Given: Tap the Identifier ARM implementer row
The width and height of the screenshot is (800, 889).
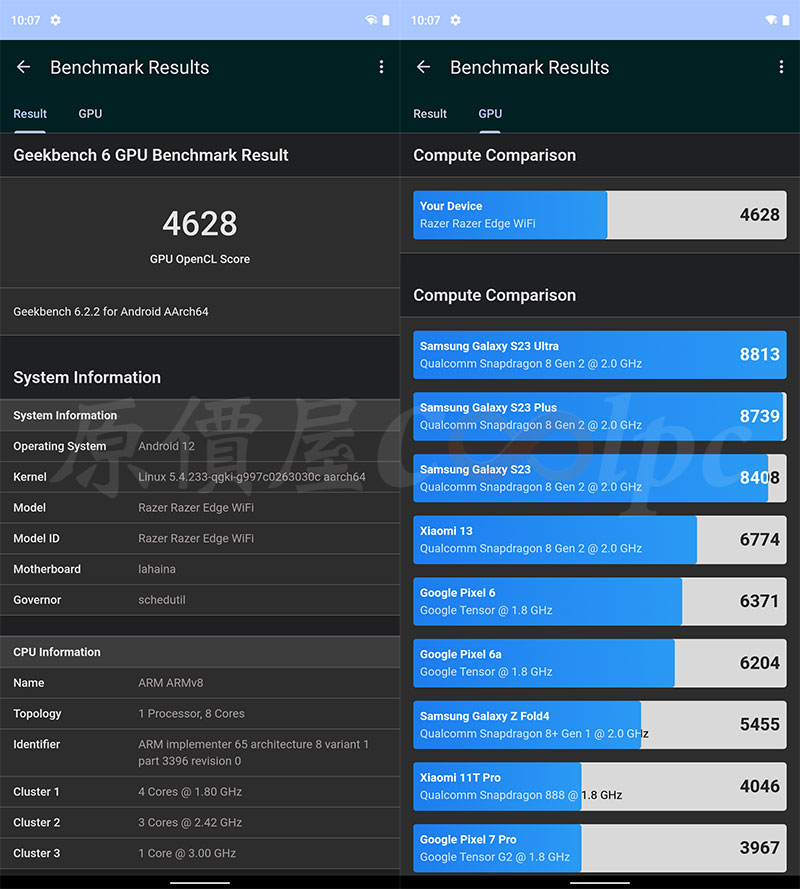Looking at the screenshot, I should (x=200, y=752).
